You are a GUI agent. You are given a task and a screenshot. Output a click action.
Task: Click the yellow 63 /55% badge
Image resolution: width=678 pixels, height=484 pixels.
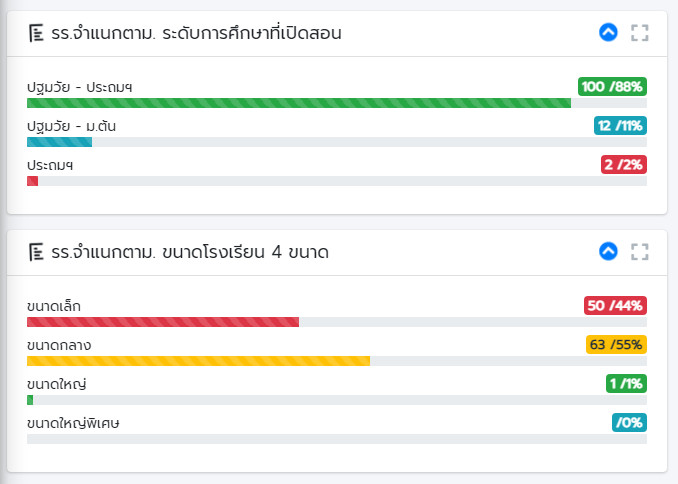point(616,344)
